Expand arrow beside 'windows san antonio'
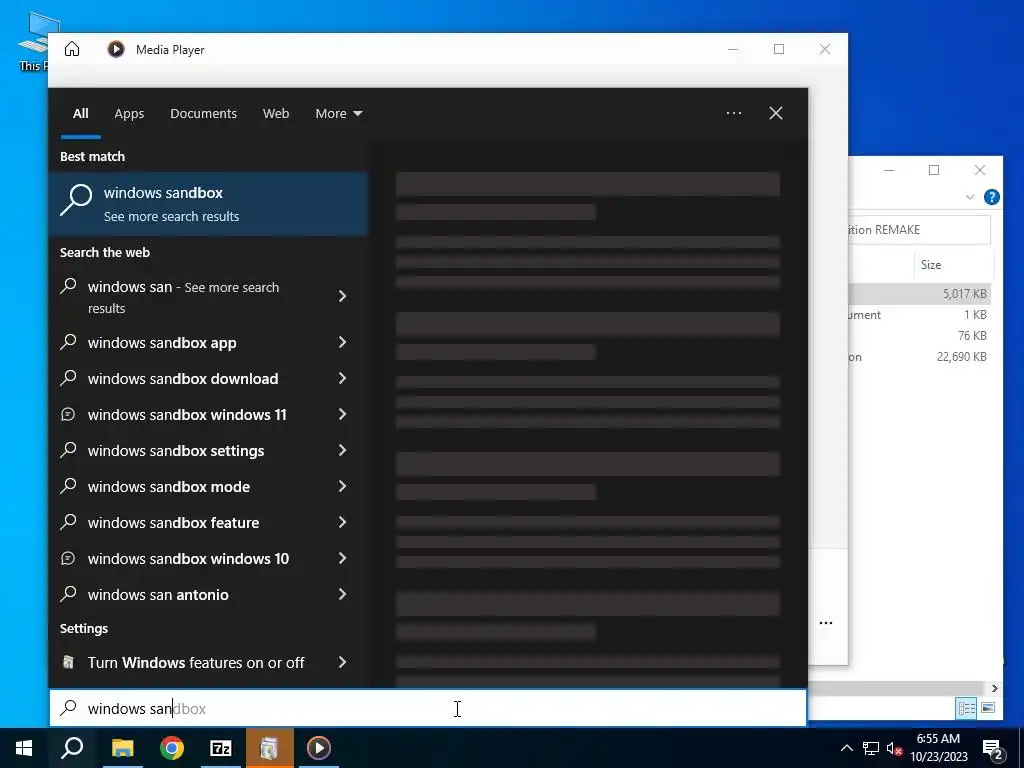The image size is (1024, 768). (x=342, y=594)
